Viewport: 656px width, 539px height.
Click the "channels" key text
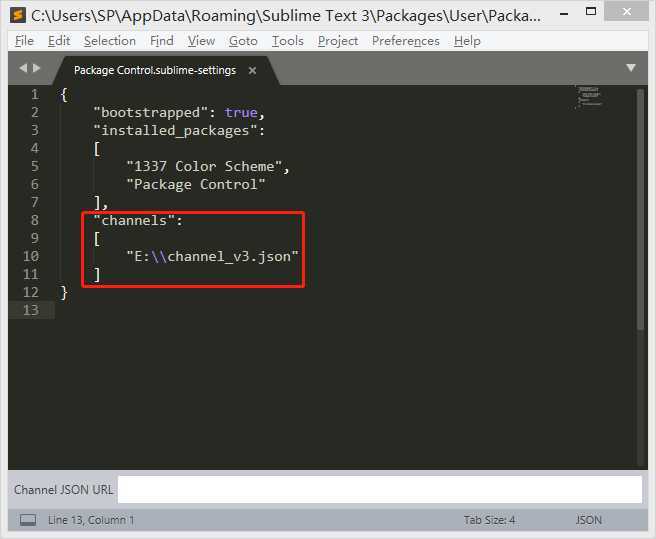coord(134,221)
